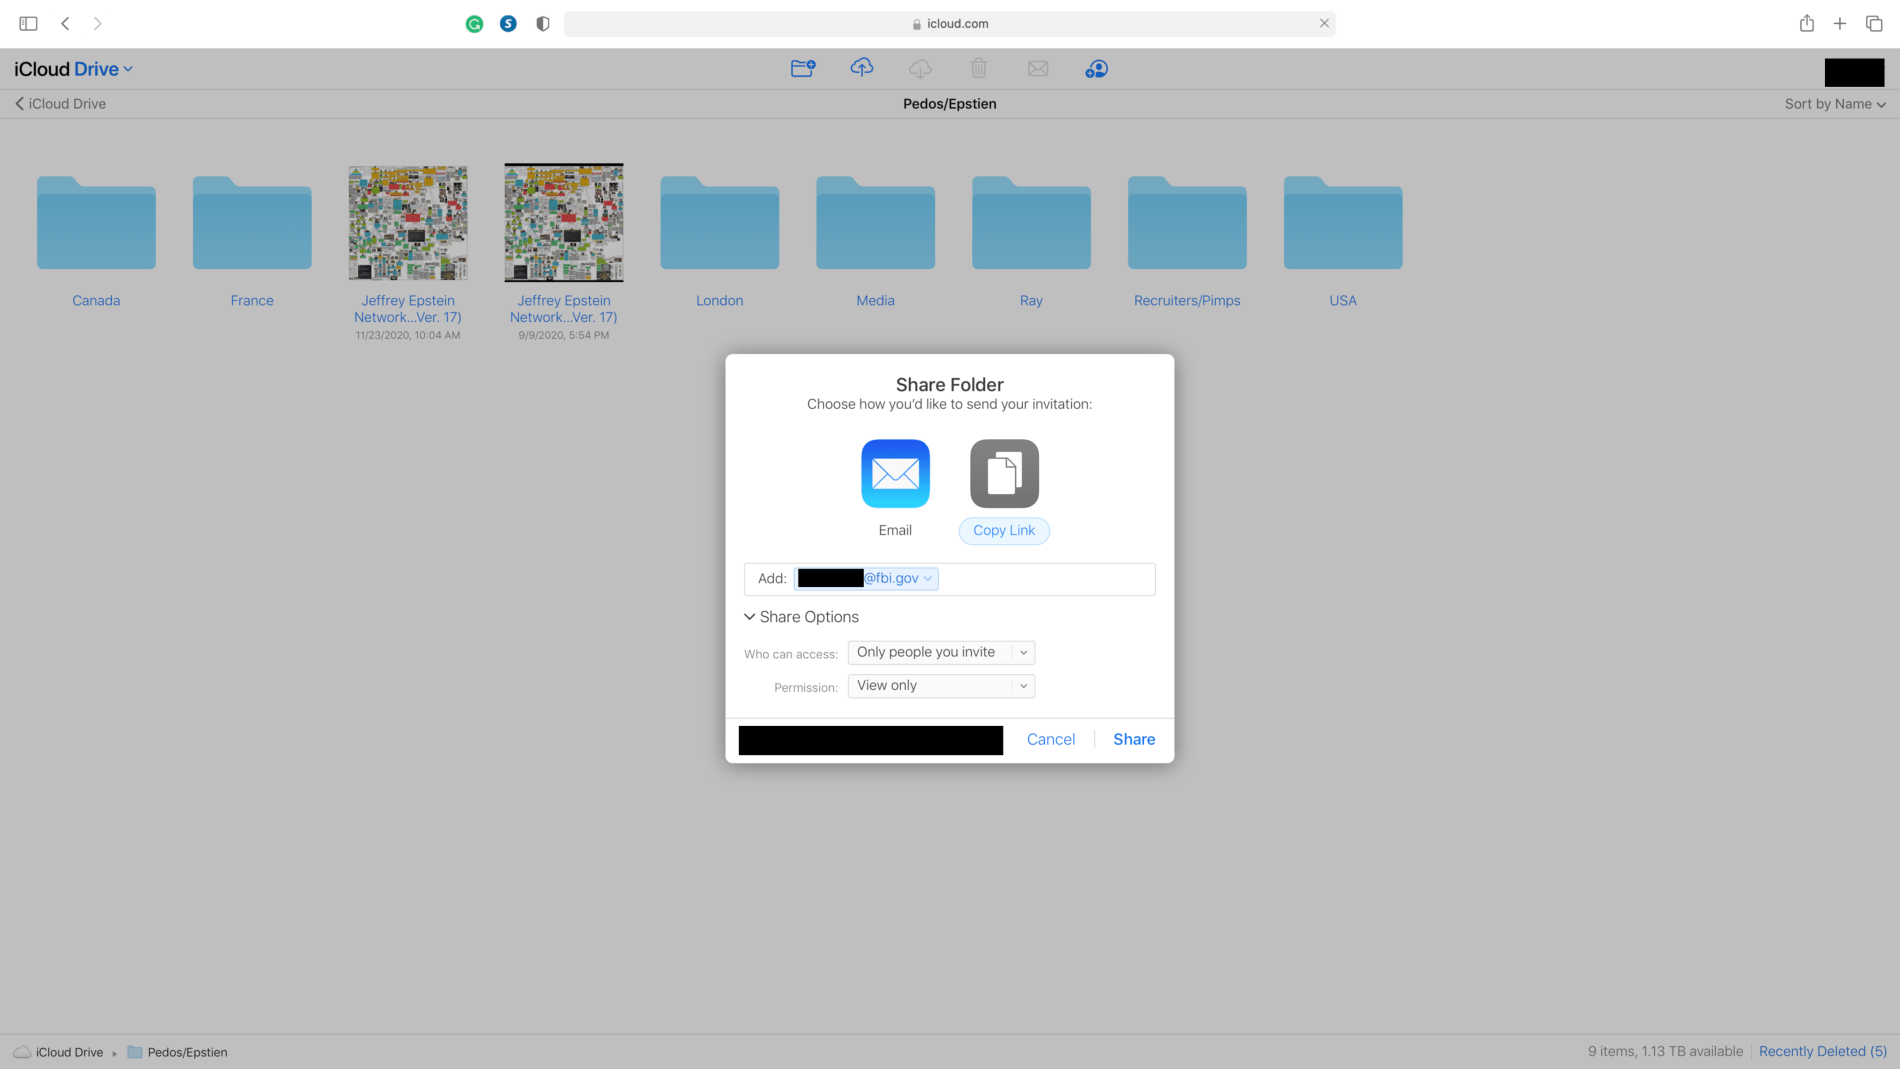Image resolution: width=1900 pixels, height=1069 pixels.
Task: Open the Sort by Name menu
Action: 1834,104
